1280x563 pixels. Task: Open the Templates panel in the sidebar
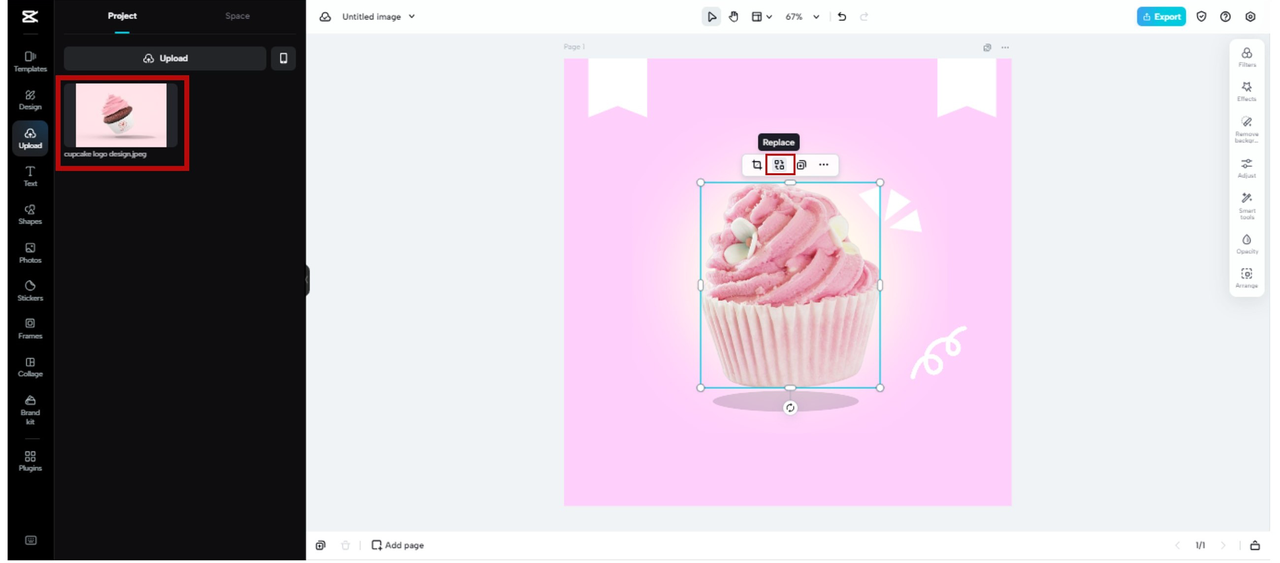30,61
